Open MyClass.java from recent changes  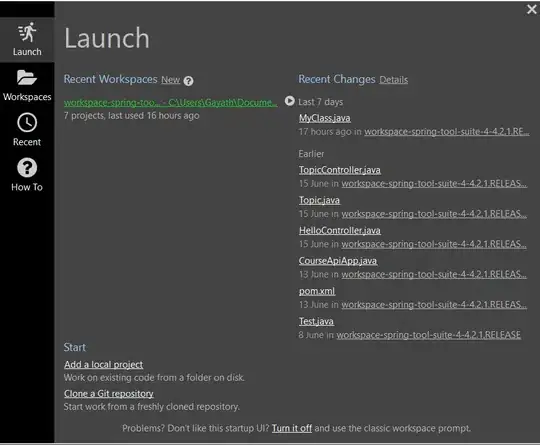click(324, 118)
